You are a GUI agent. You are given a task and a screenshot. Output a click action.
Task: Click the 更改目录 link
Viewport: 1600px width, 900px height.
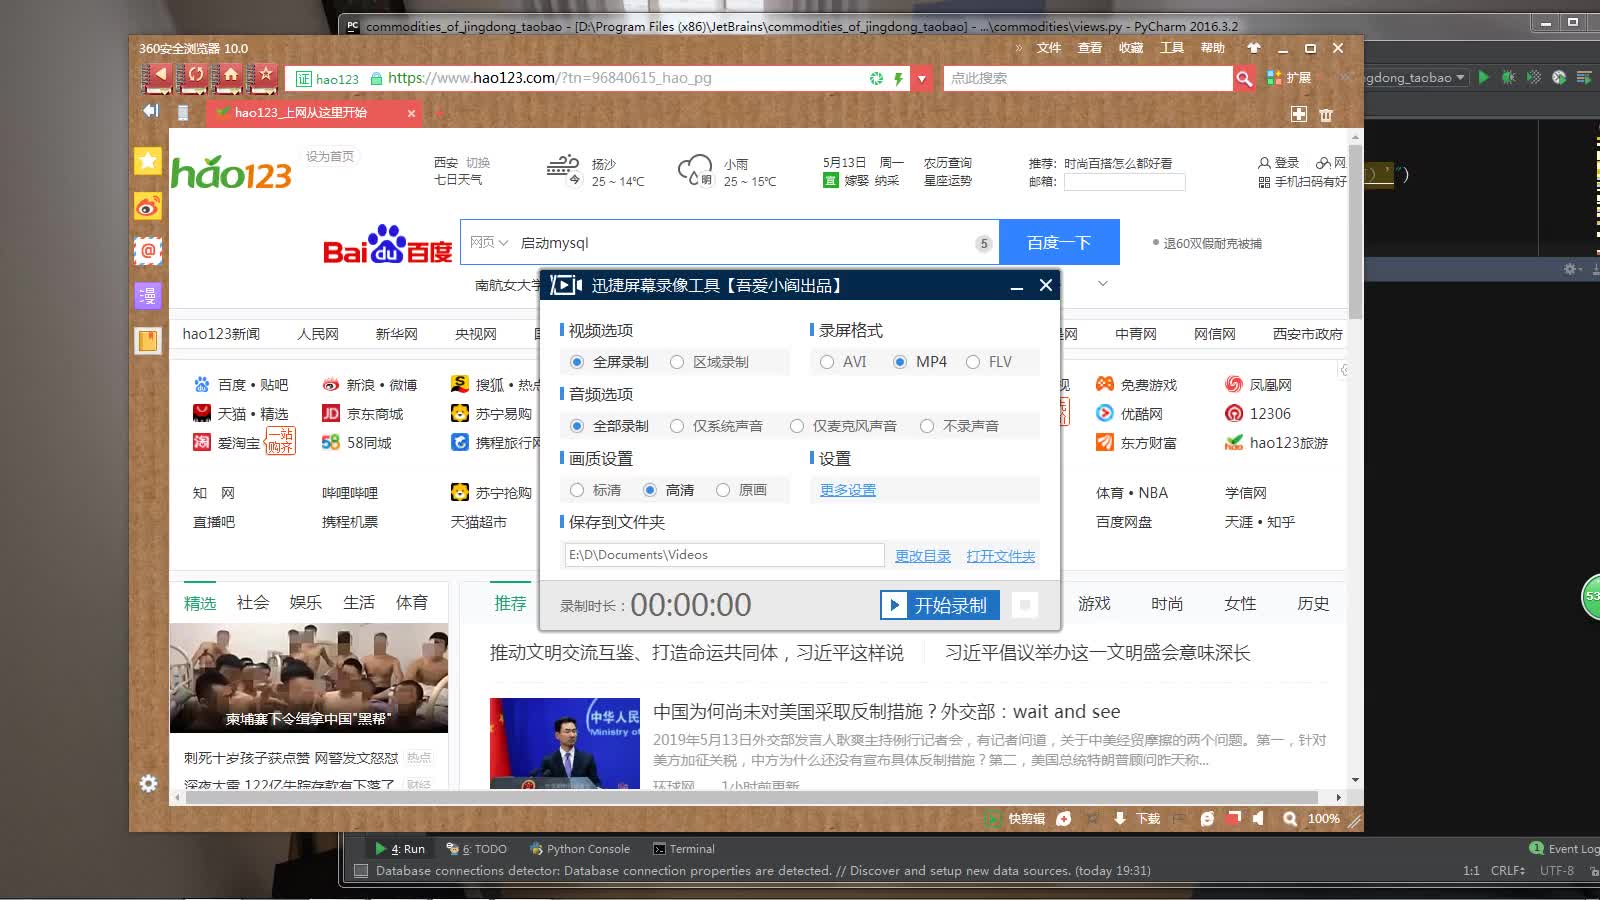(923, 556)
